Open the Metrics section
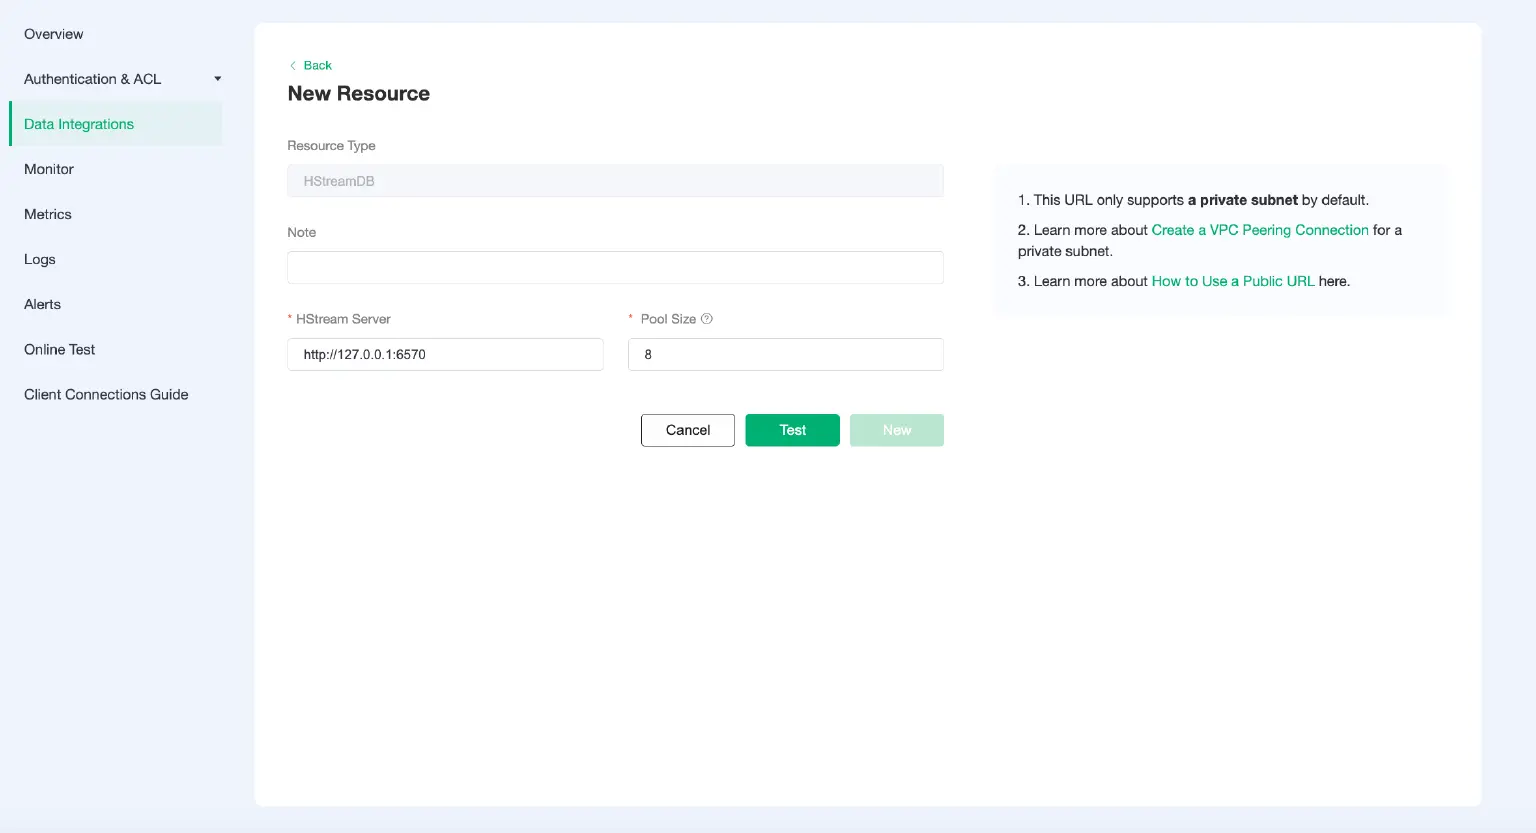Viewport: 1536px width, 833px height. (x=47, y=214)
